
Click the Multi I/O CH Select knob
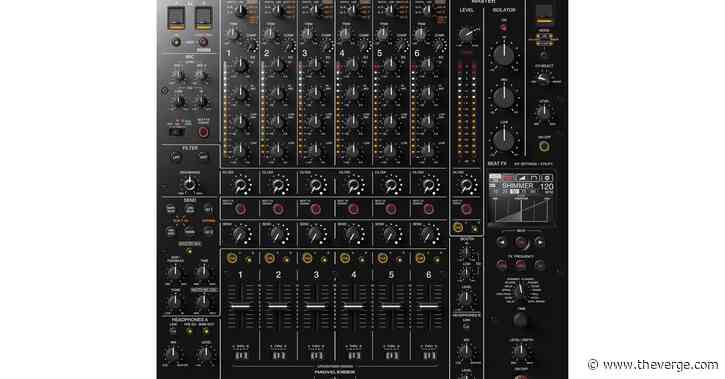pyautogui.click(x=544, y=78)
